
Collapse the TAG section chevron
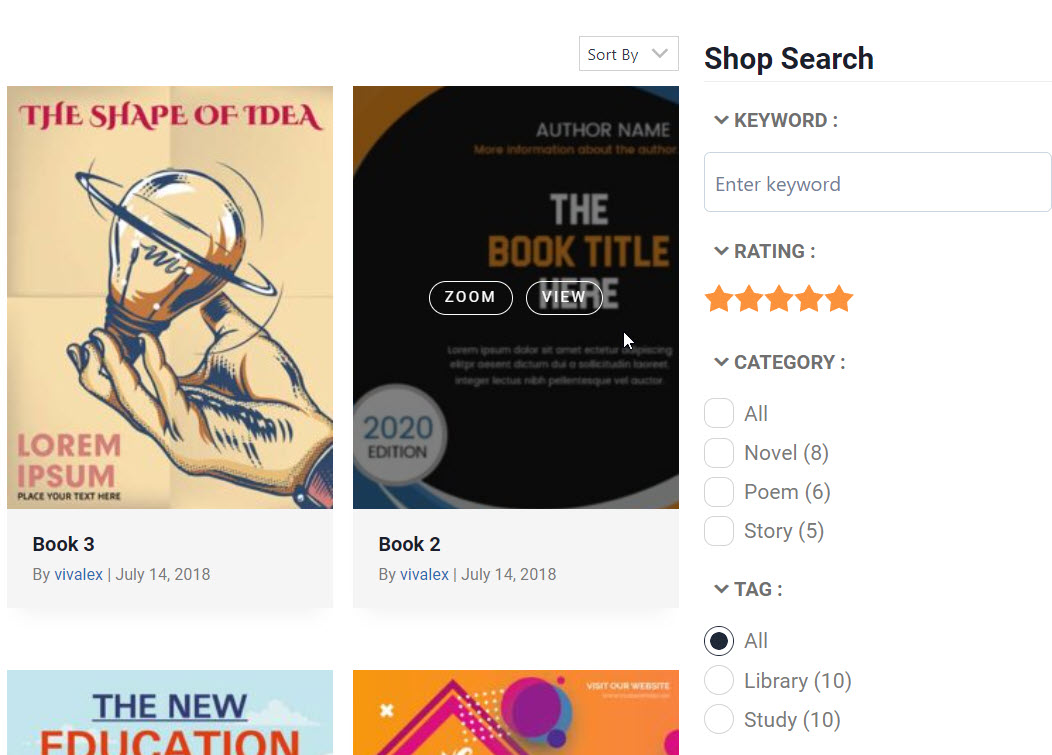(x=721, y=589)
